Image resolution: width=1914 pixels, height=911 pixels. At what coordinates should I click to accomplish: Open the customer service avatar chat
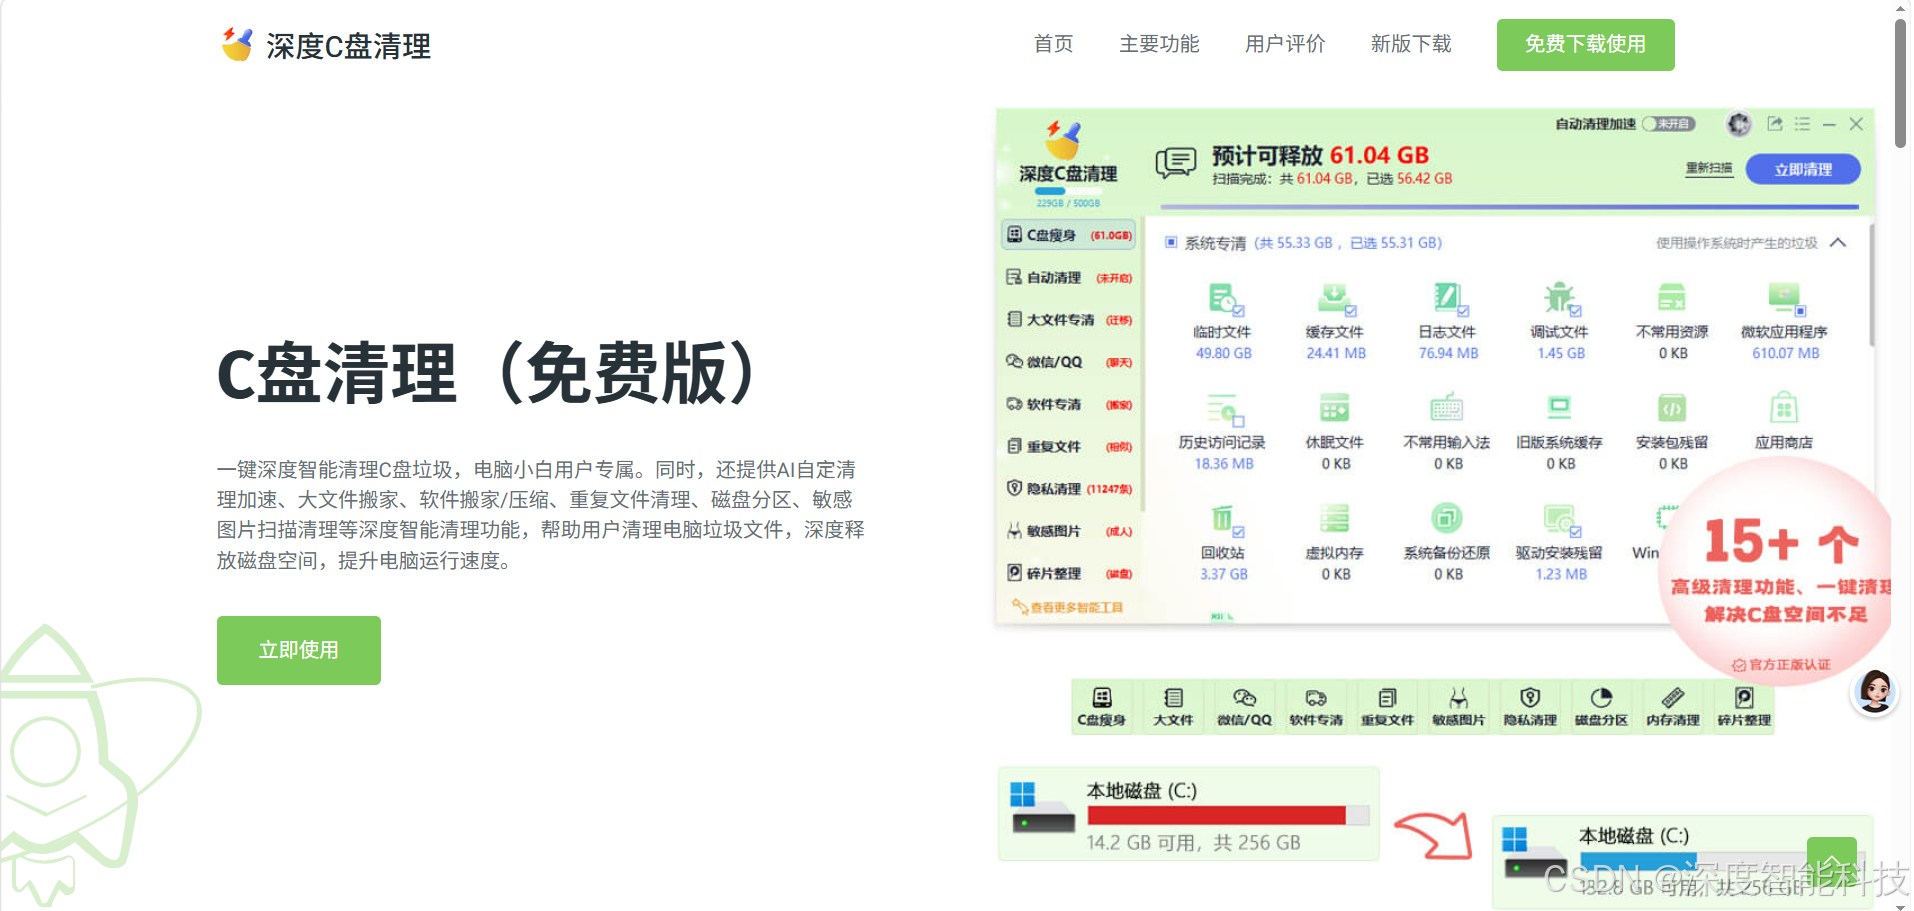tap(1875, 692)
